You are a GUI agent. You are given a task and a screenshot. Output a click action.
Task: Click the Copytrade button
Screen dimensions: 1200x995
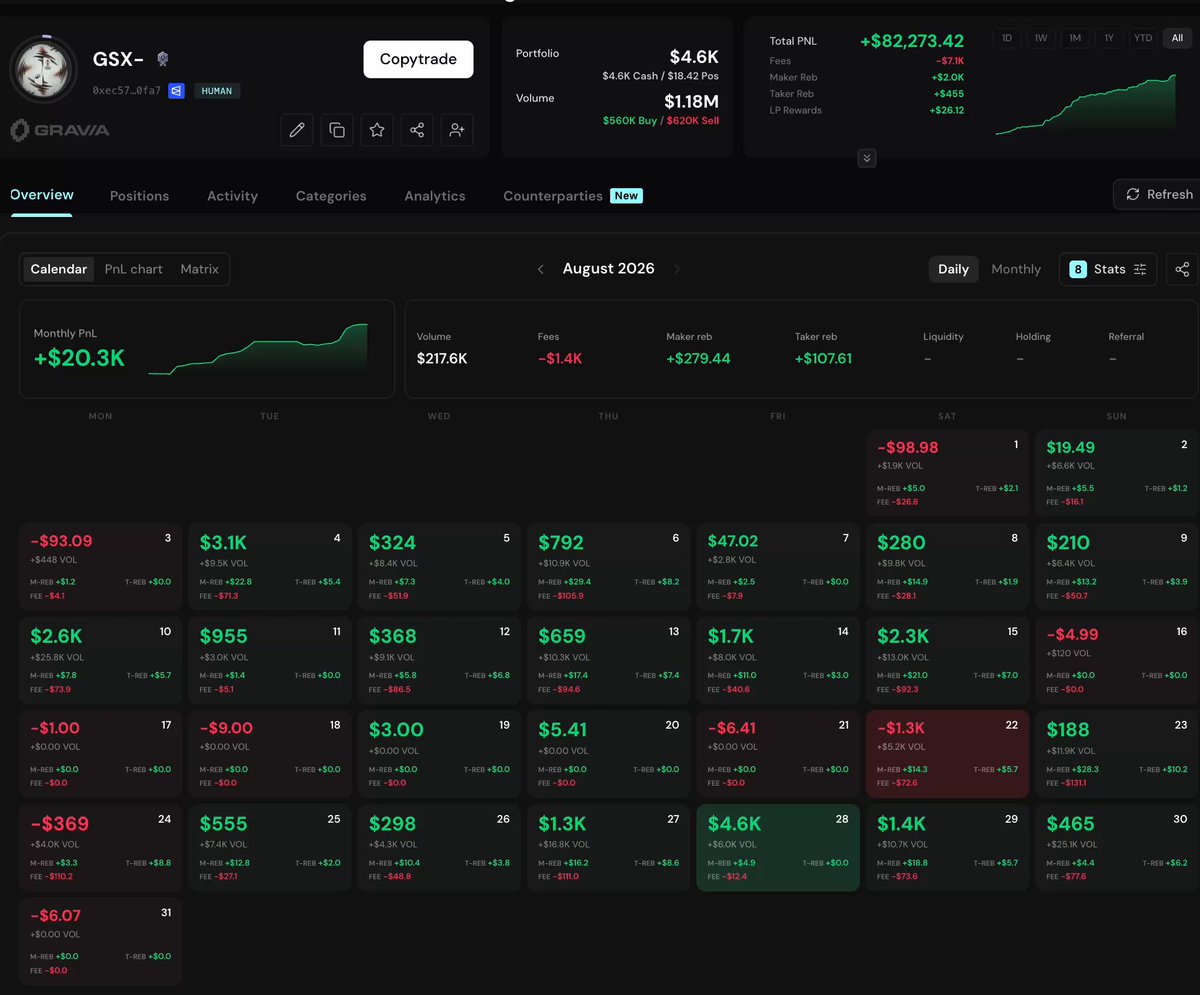(x=418, y=59)
